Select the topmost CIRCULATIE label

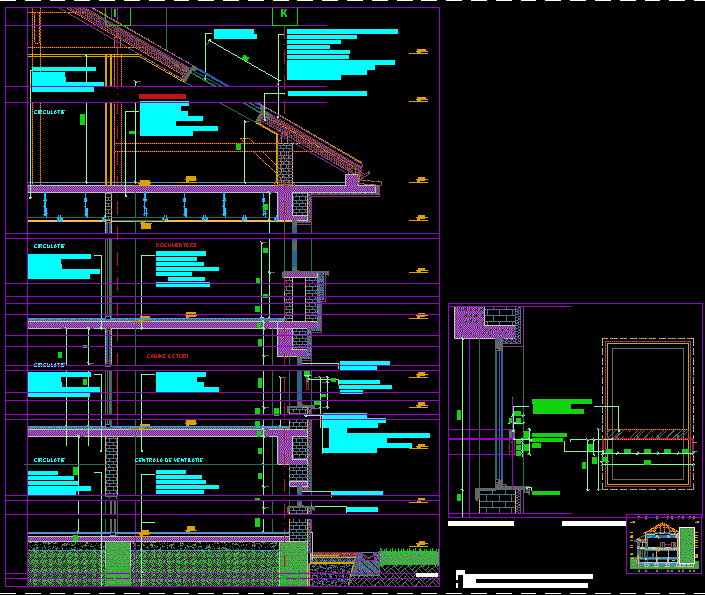pos(50,112)
